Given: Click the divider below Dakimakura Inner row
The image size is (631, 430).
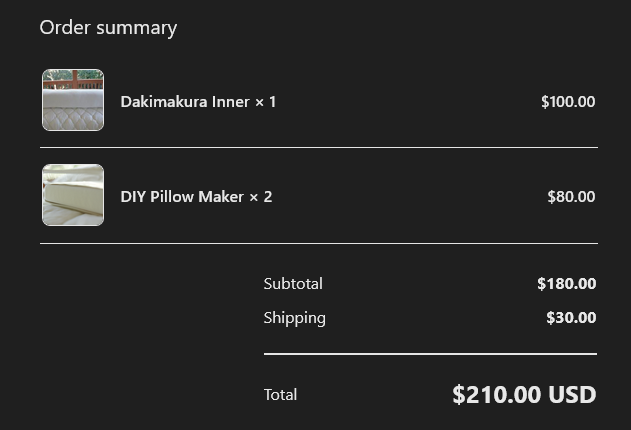Looking at the screenshot, I should coord(319,148).
